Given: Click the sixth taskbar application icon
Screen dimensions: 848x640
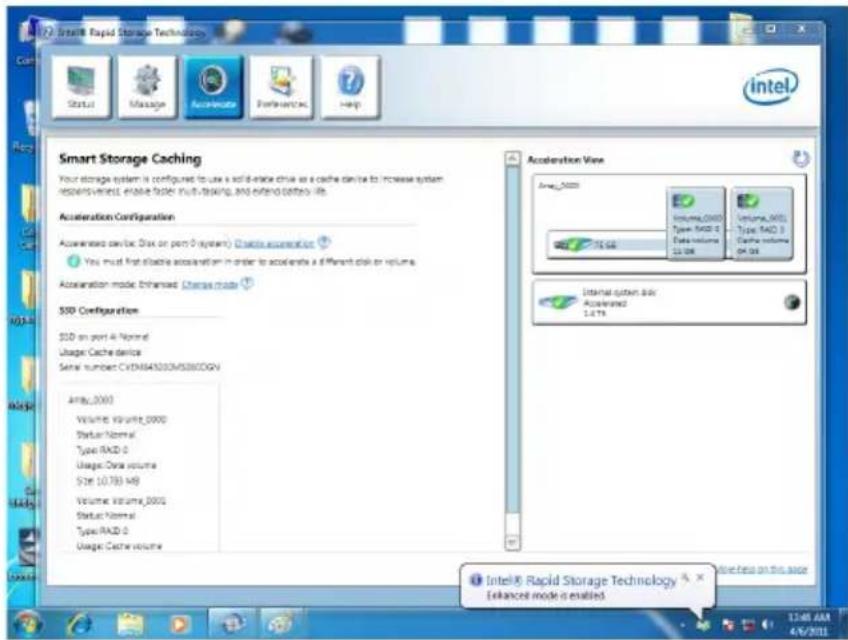Looking at the screenshot, I should click(x=281, y=624).
